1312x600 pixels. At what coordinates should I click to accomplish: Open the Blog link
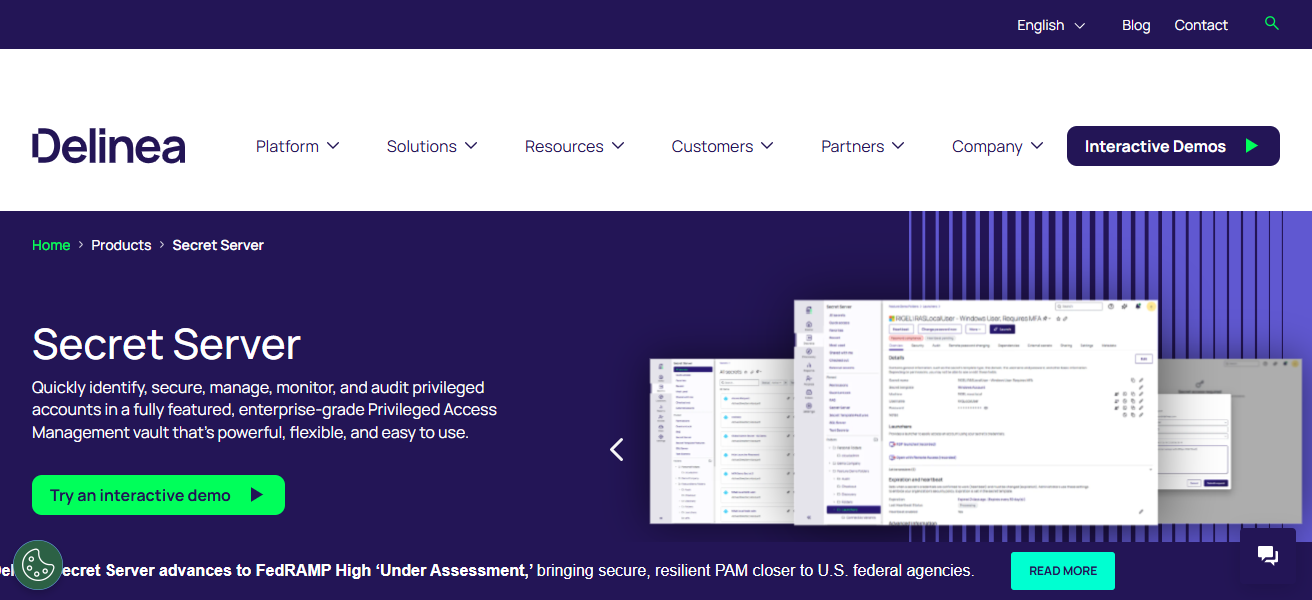pos(1136,25)
